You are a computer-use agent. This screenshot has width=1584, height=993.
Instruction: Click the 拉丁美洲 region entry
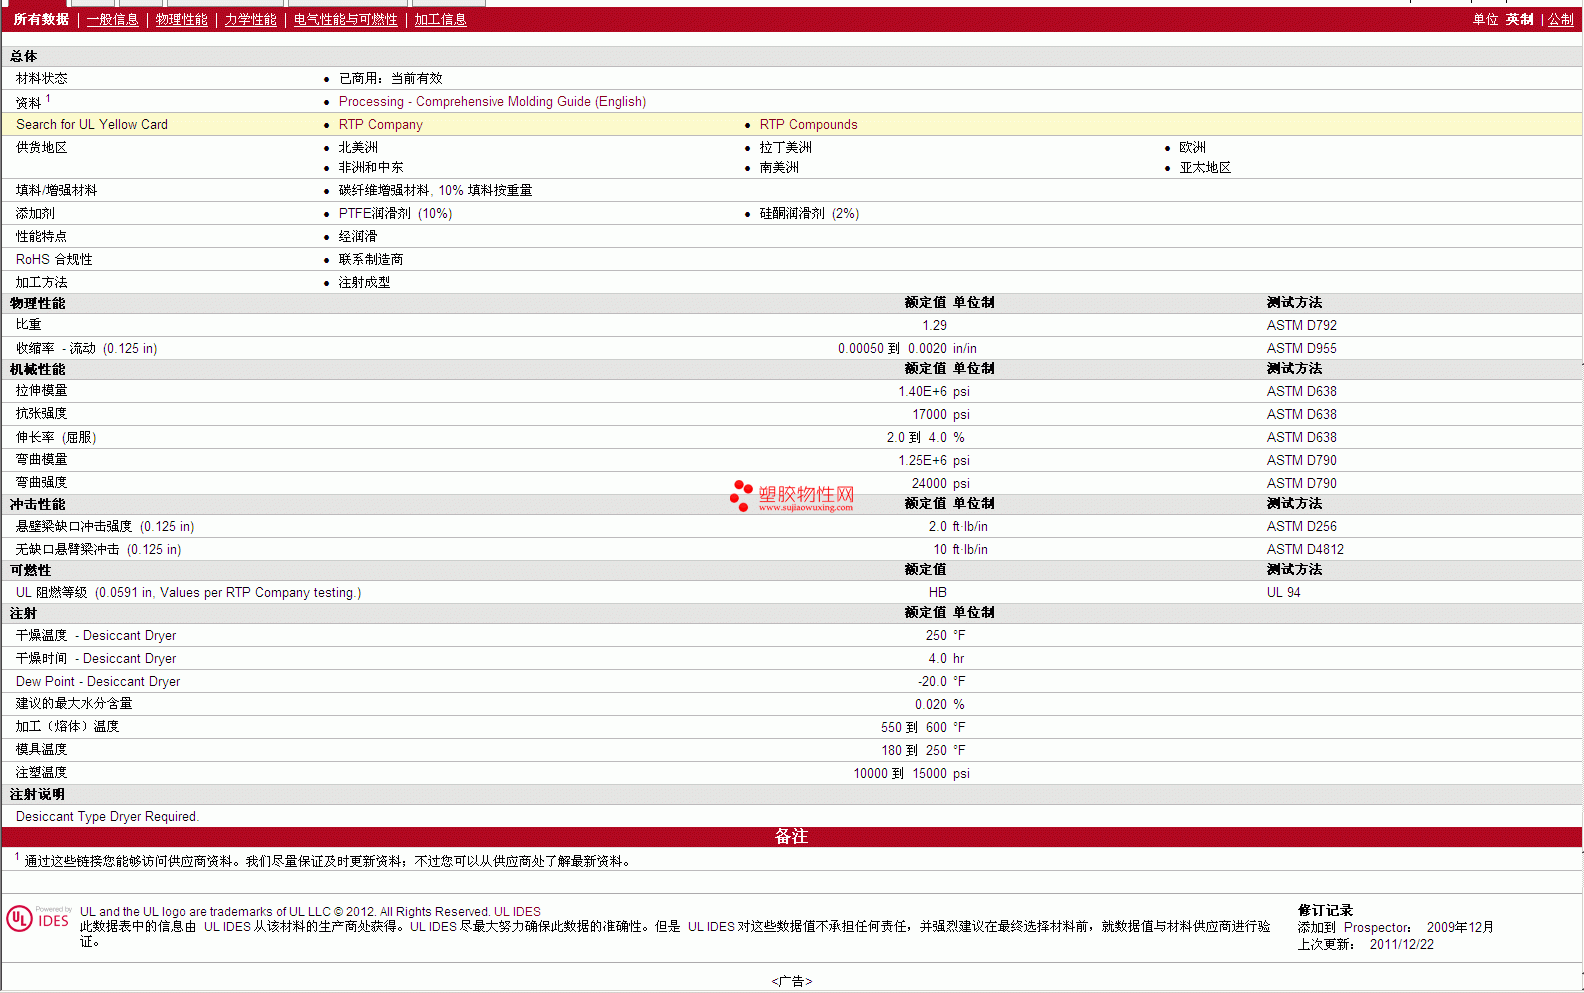(x=785, y=147)
